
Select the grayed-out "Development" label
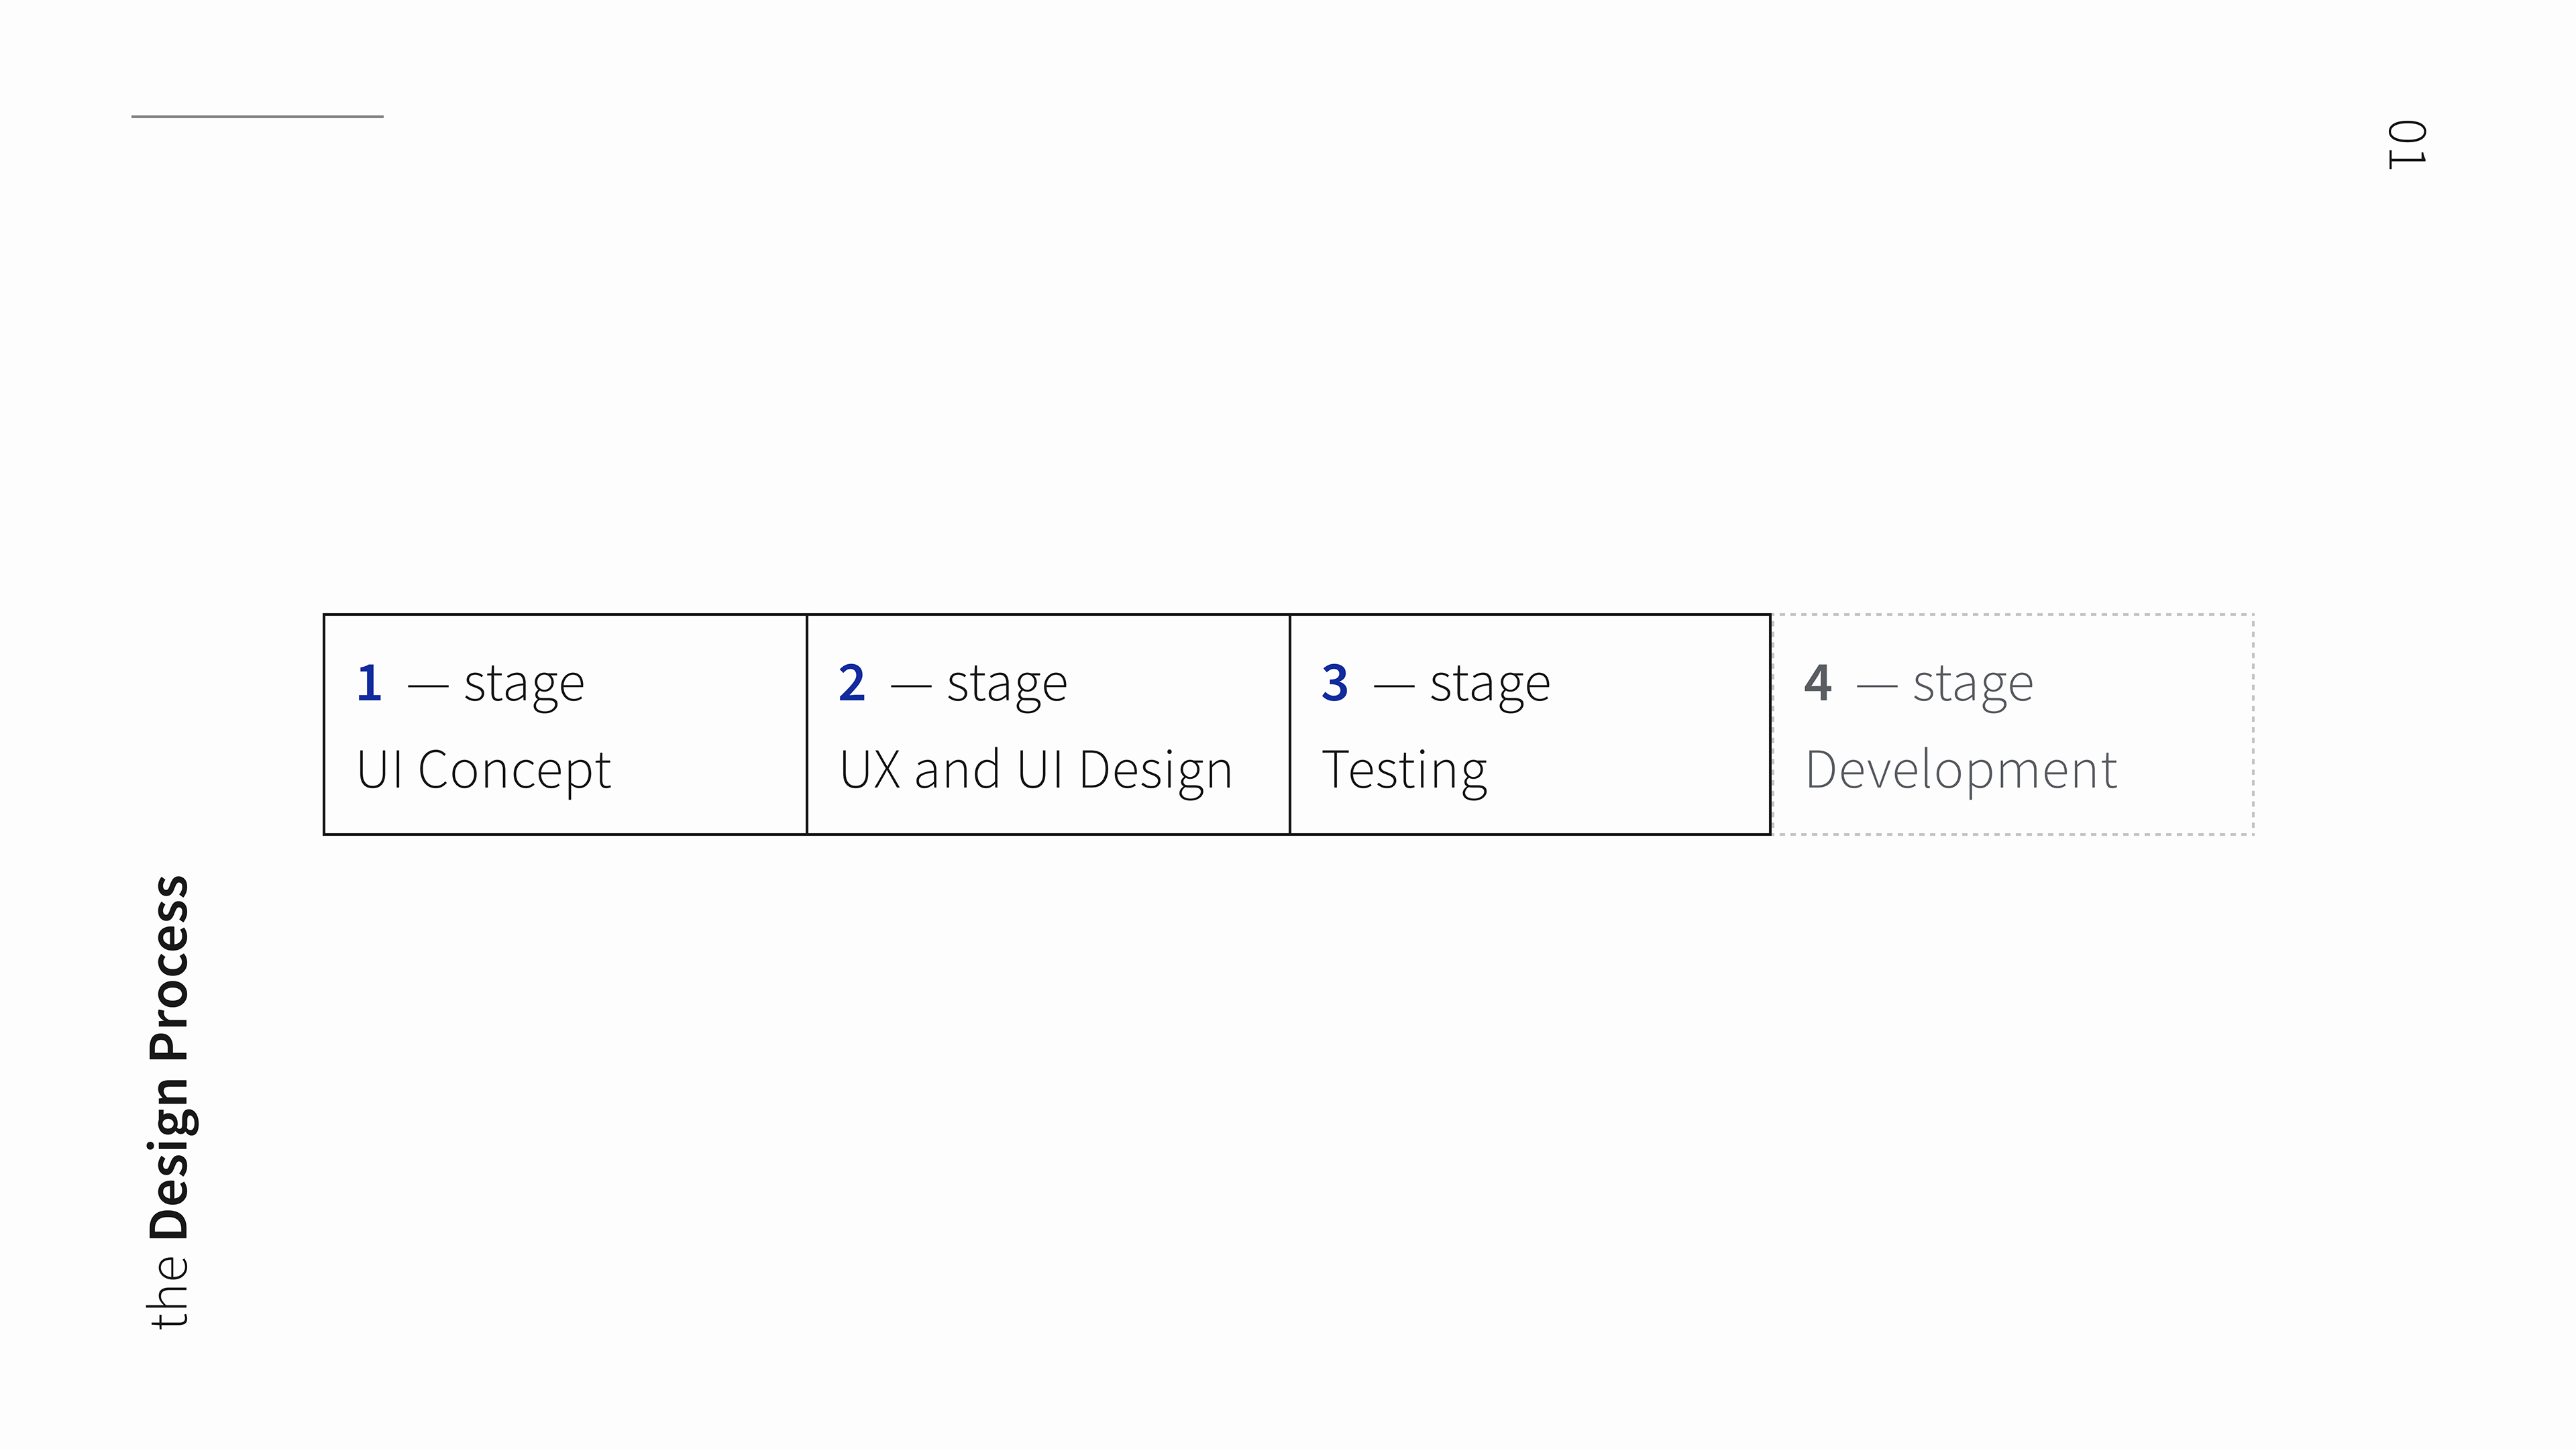click(x=1961, y=770)
